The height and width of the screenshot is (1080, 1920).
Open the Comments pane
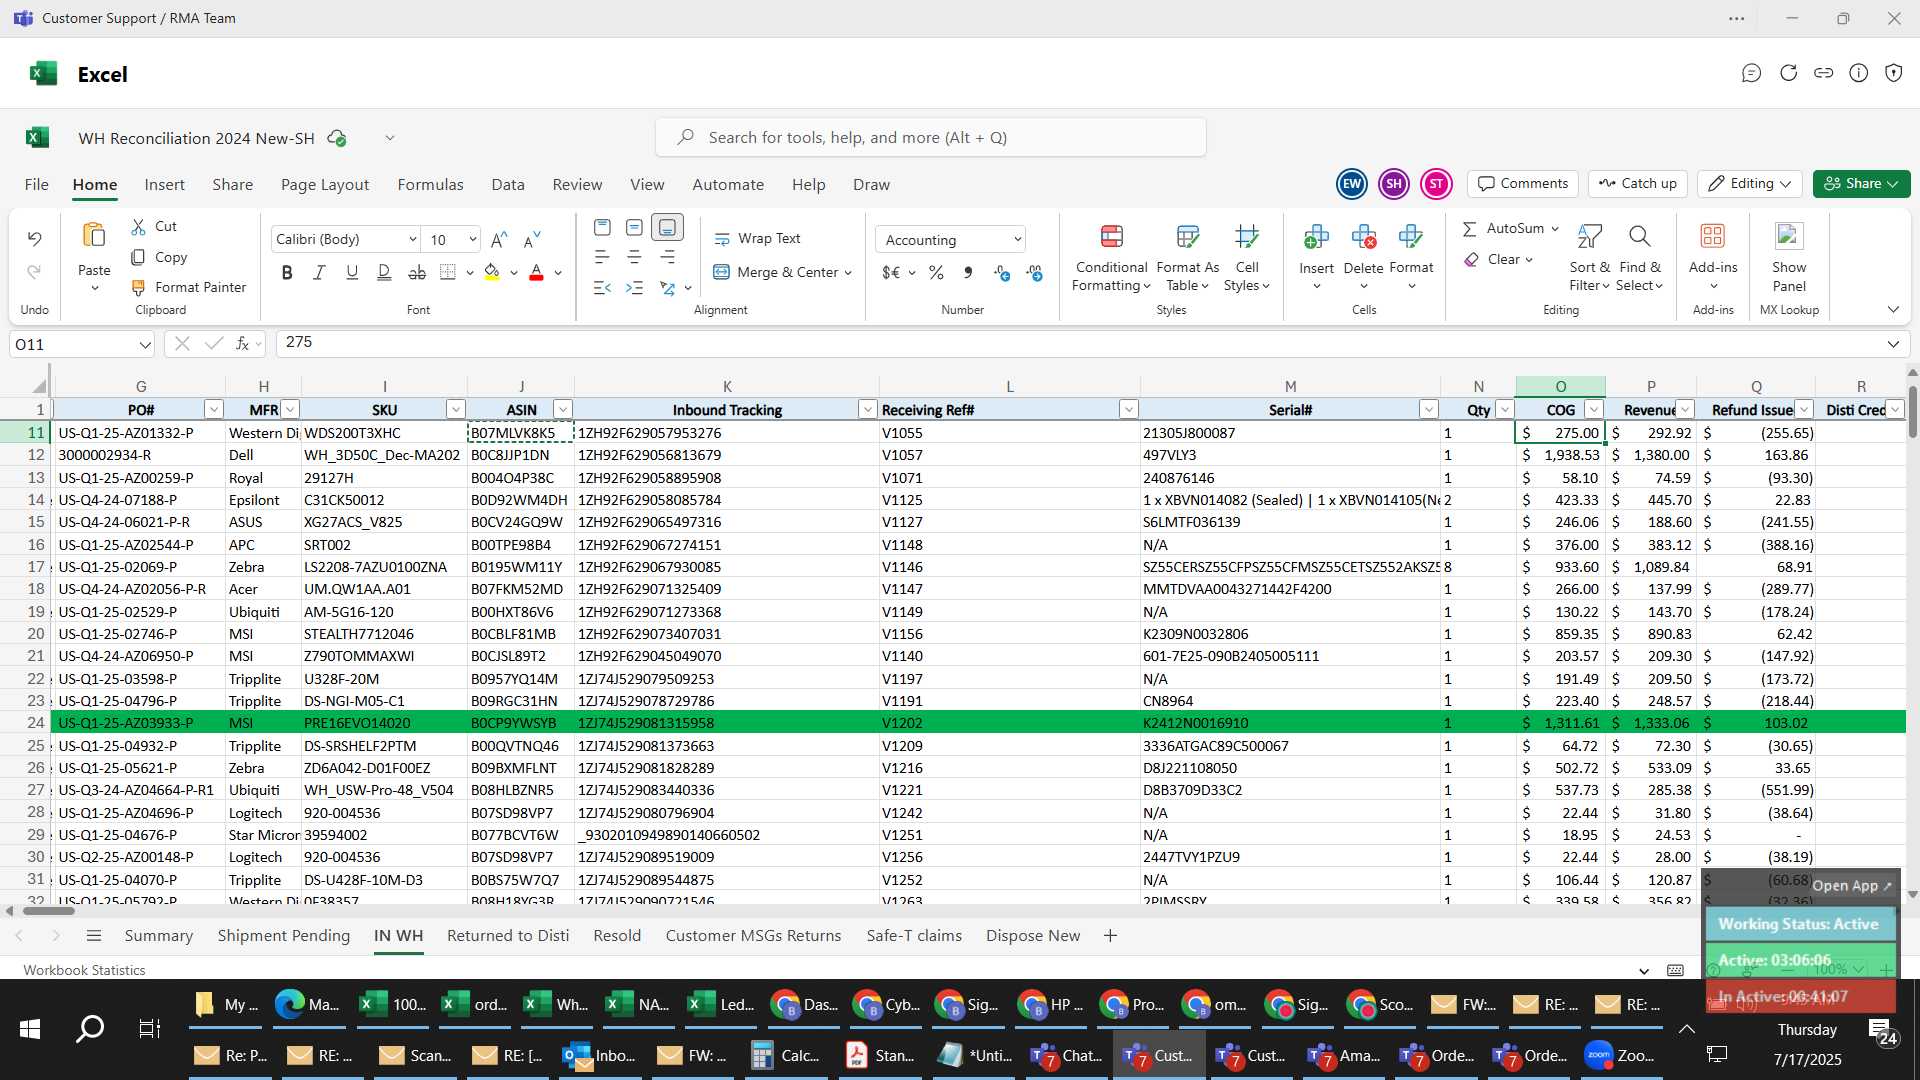1523,184
